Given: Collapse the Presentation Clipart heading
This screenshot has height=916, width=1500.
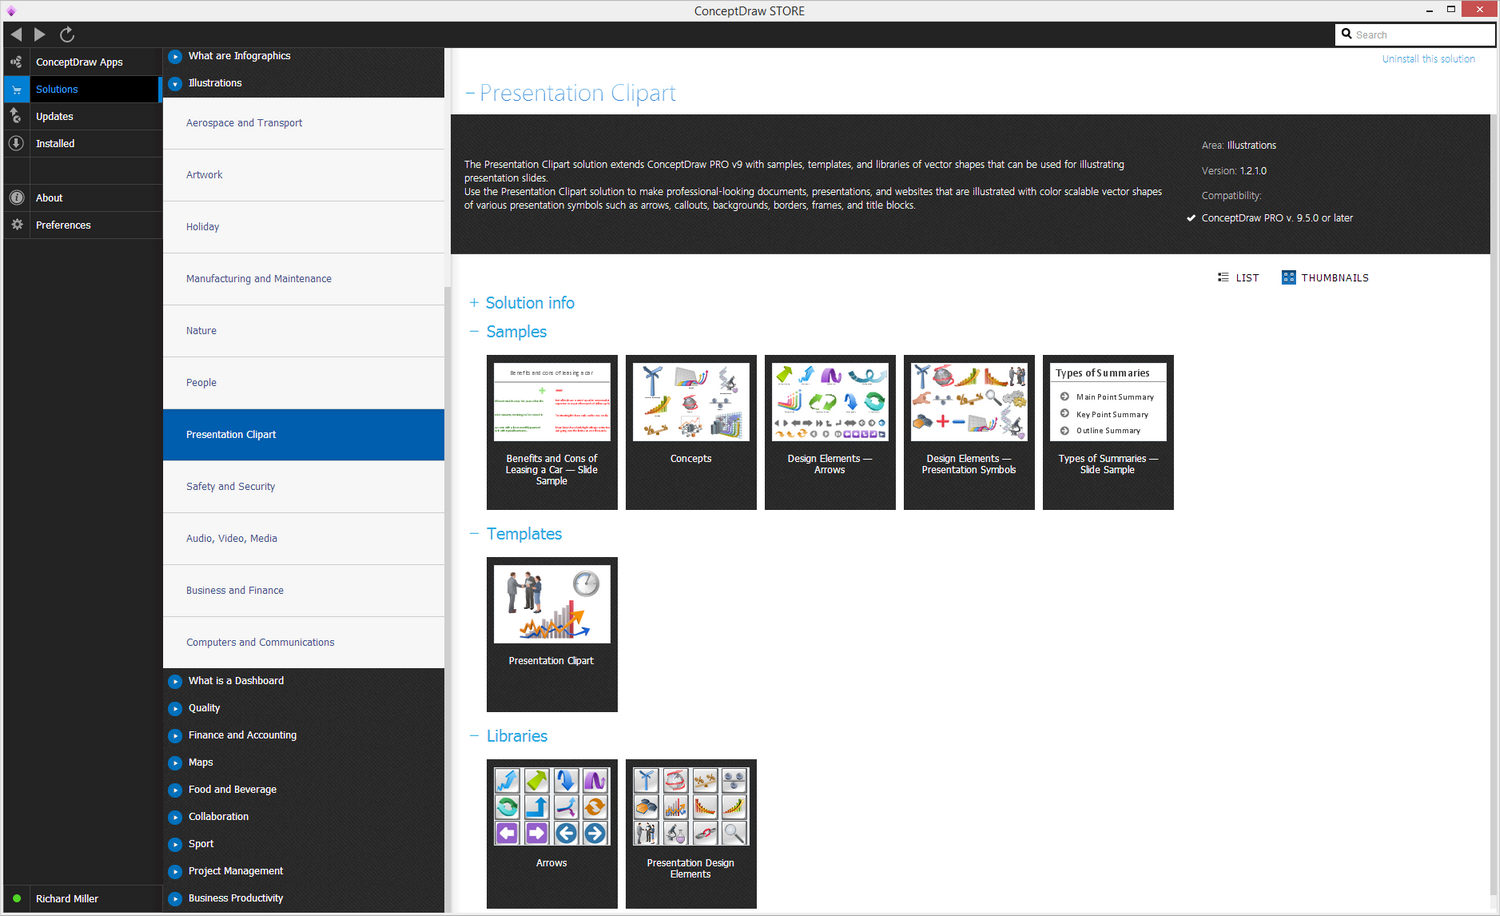Looking at the screenshot, I should 470,93.
